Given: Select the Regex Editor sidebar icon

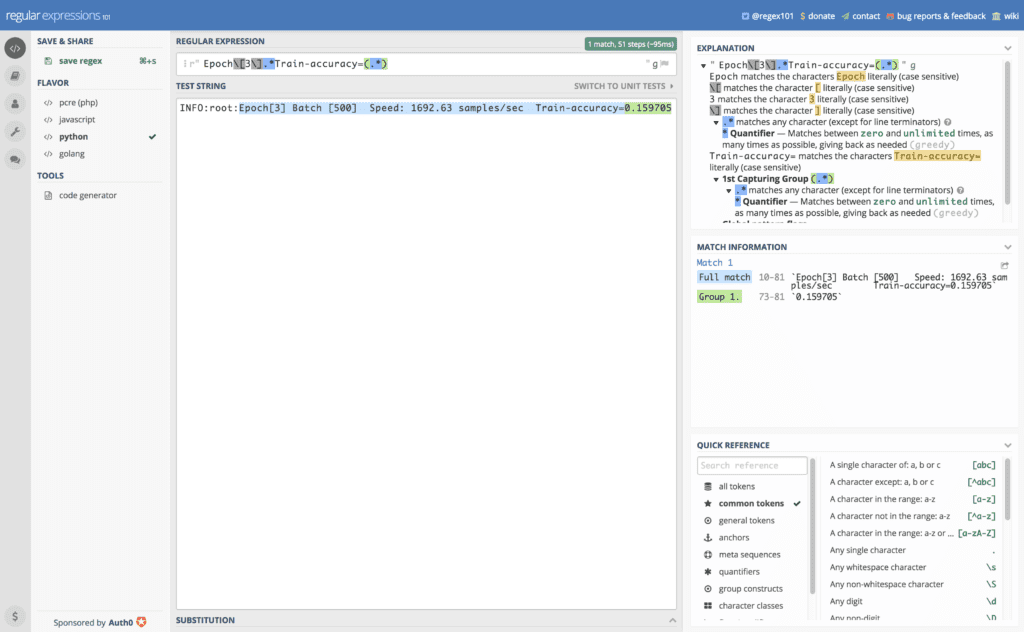Looking at the screenshot, I should tap(14, 48).
